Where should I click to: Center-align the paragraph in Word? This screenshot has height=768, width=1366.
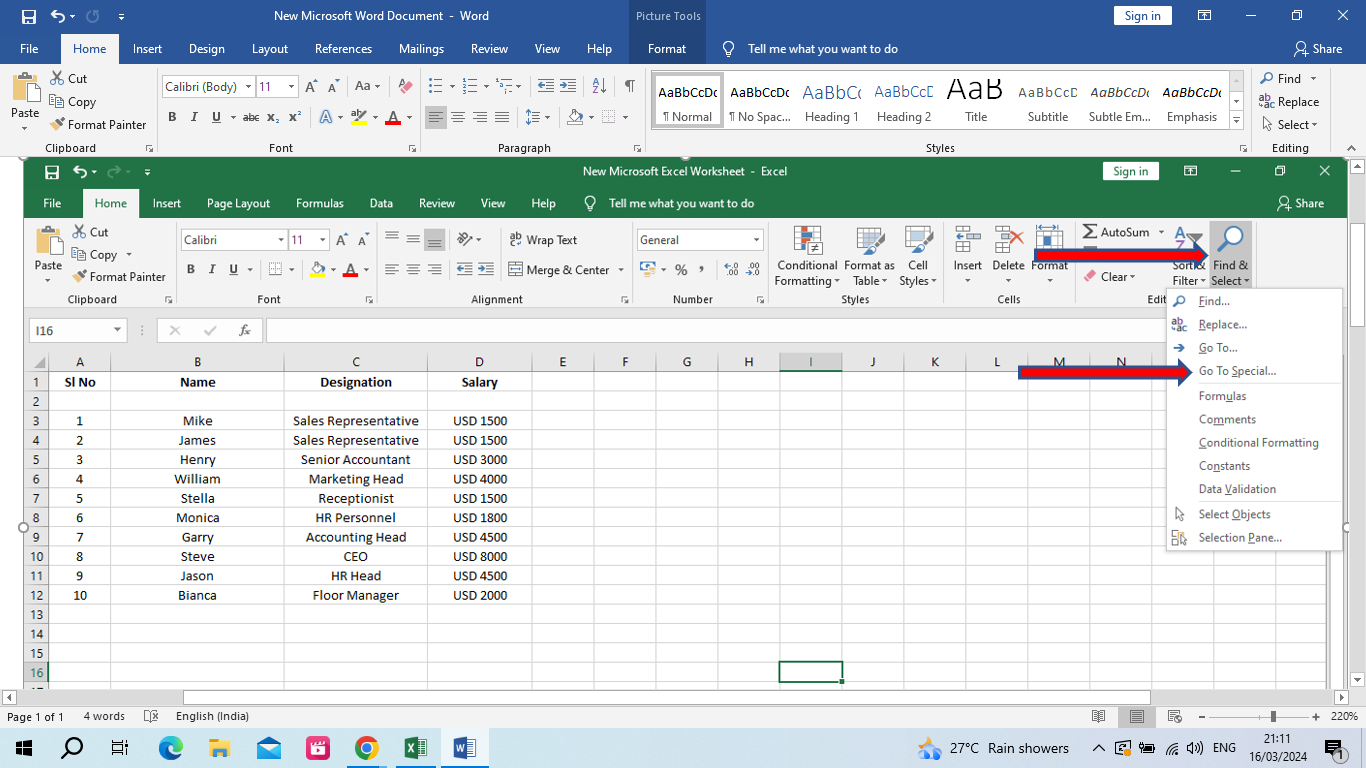coord(458,117)
